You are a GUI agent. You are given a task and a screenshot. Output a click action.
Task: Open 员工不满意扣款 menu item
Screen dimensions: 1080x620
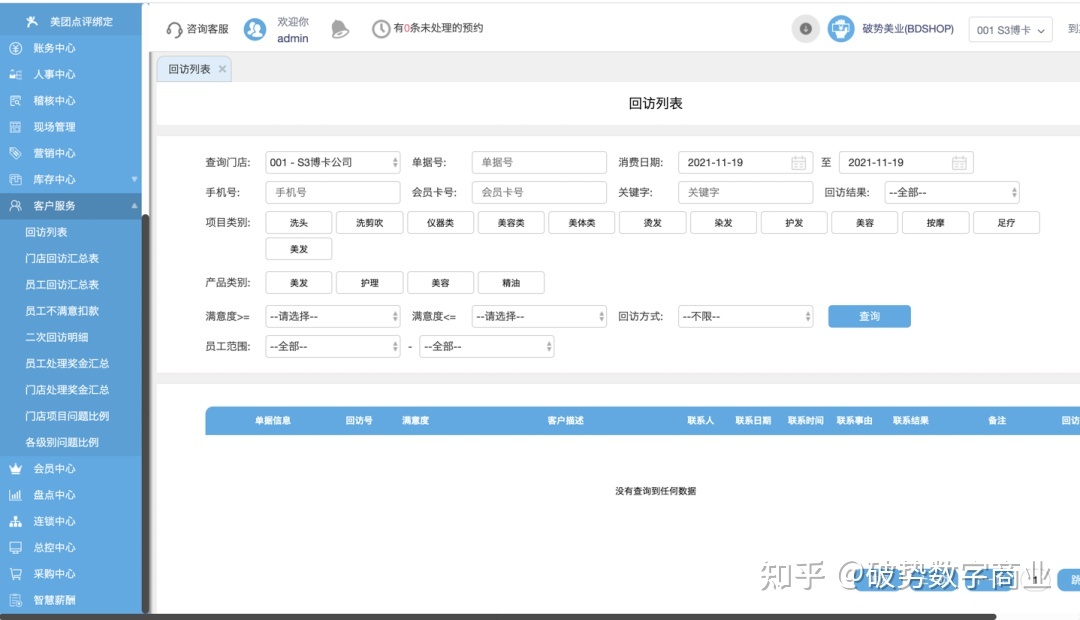[62, 311]
